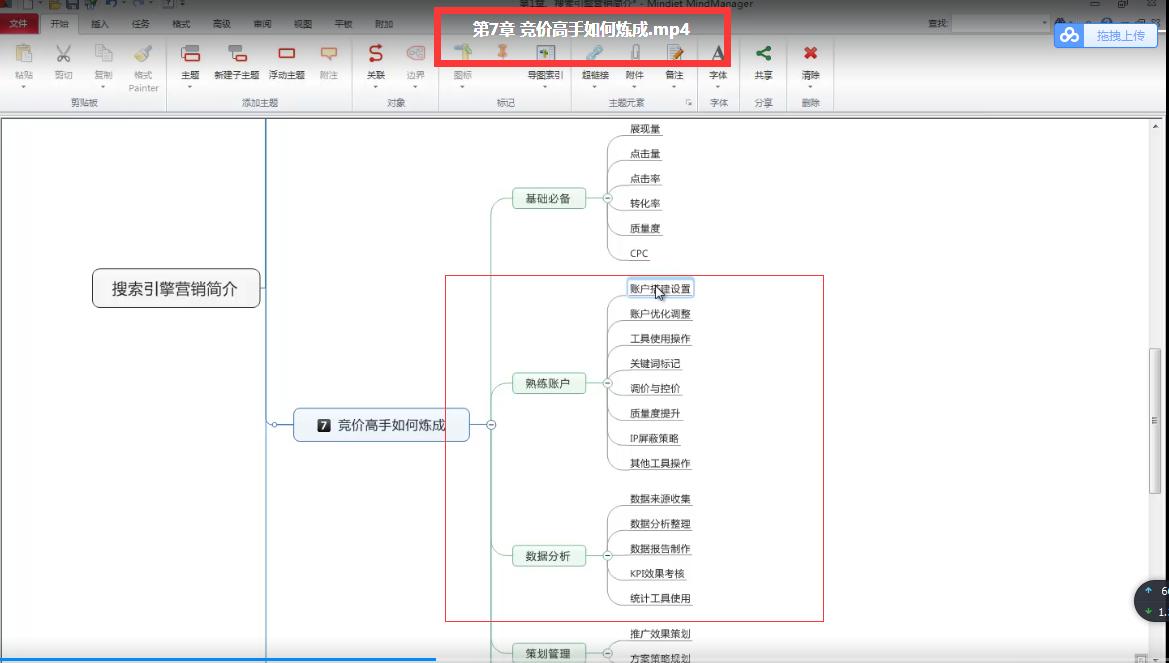Screen dimensions: 1169x663
Task: Click the attachment (附件) paperclip icon
Action: (x=635, y=53)
